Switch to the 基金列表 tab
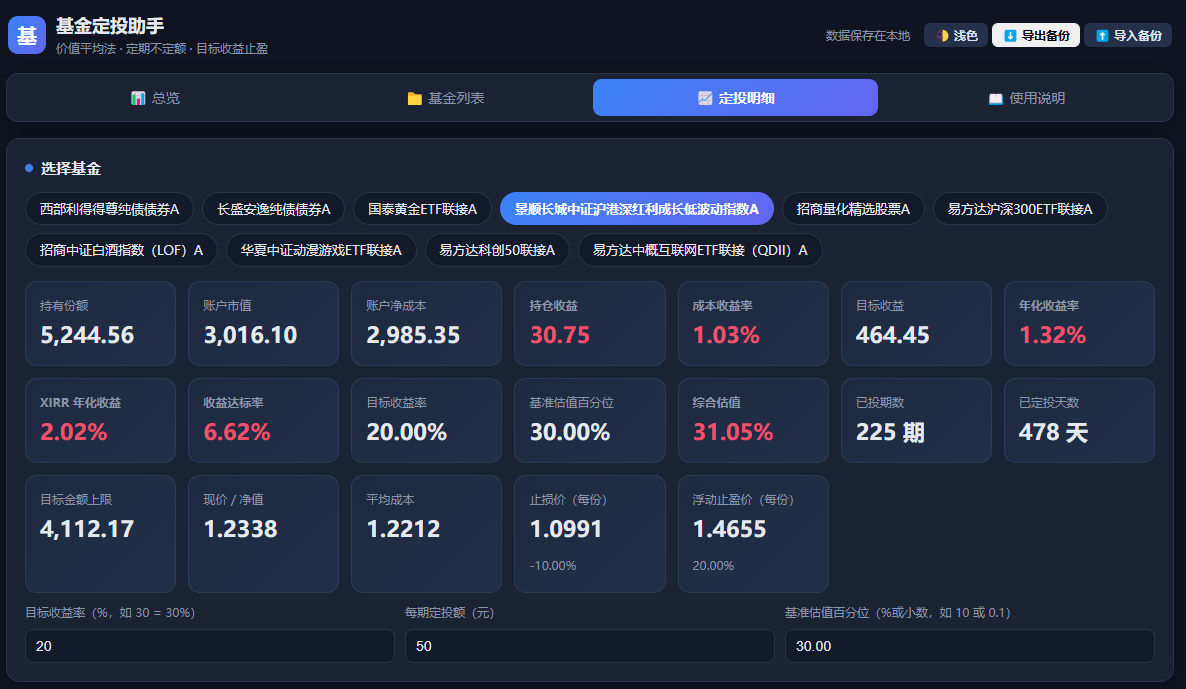The height and width of the screenshot is (689, 1186). (x=446, y=98)
